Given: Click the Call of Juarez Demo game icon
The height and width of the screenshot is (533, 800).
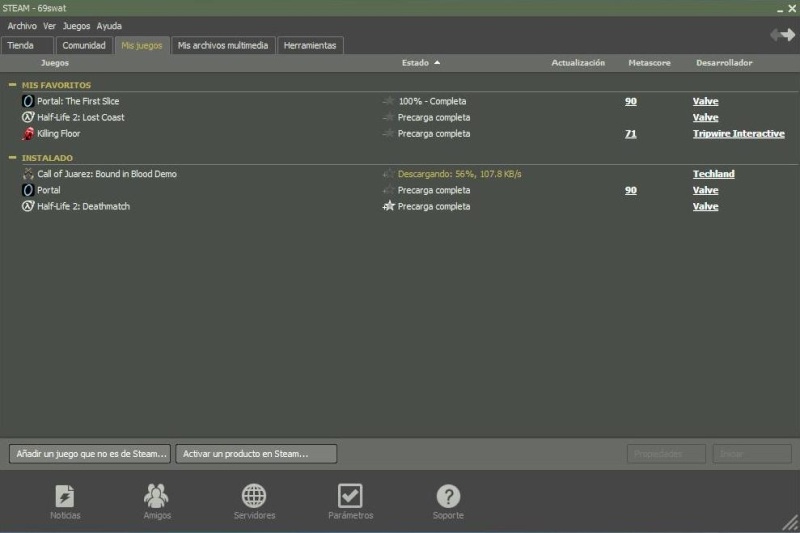Looking at the screenshot, I should (x=28, y=174).
